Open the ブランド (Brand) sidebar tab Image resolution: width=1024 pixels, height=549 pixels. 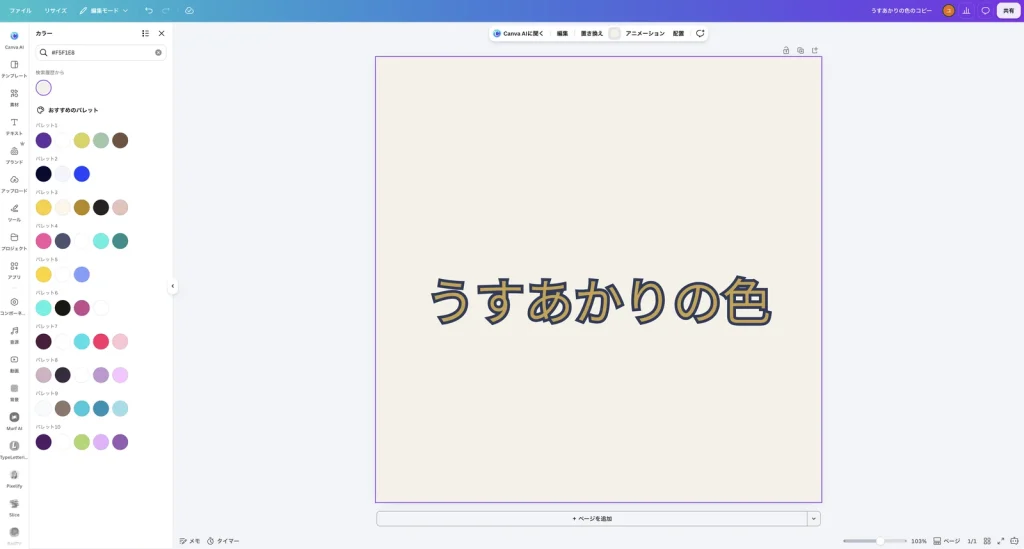14,154
